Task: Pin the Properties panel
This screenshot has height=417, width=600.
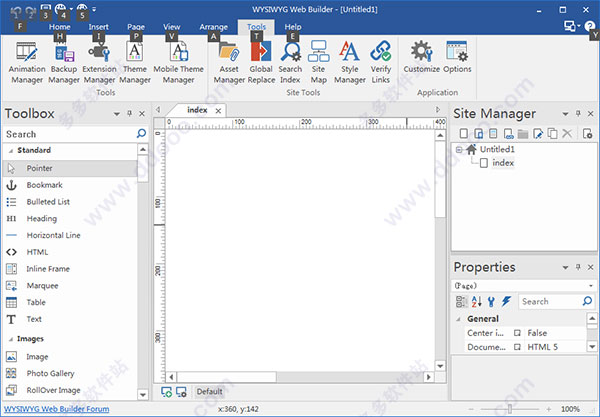Action: [578, 267]
